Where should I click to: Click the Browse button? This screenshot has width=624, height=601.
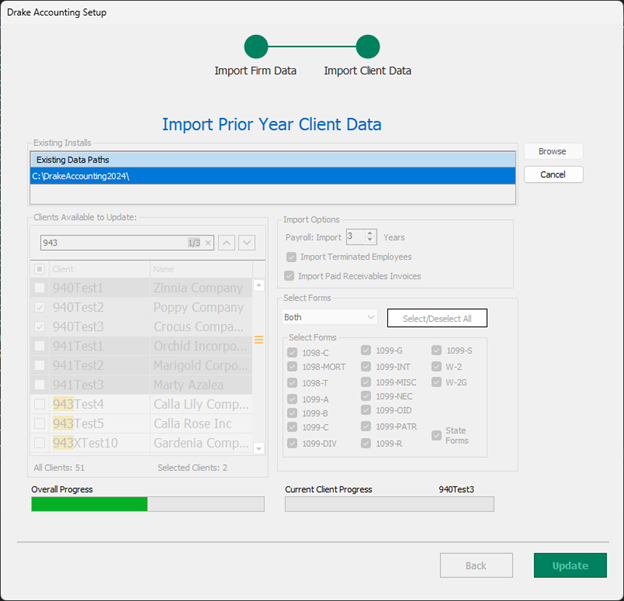(x=554, y=151)
